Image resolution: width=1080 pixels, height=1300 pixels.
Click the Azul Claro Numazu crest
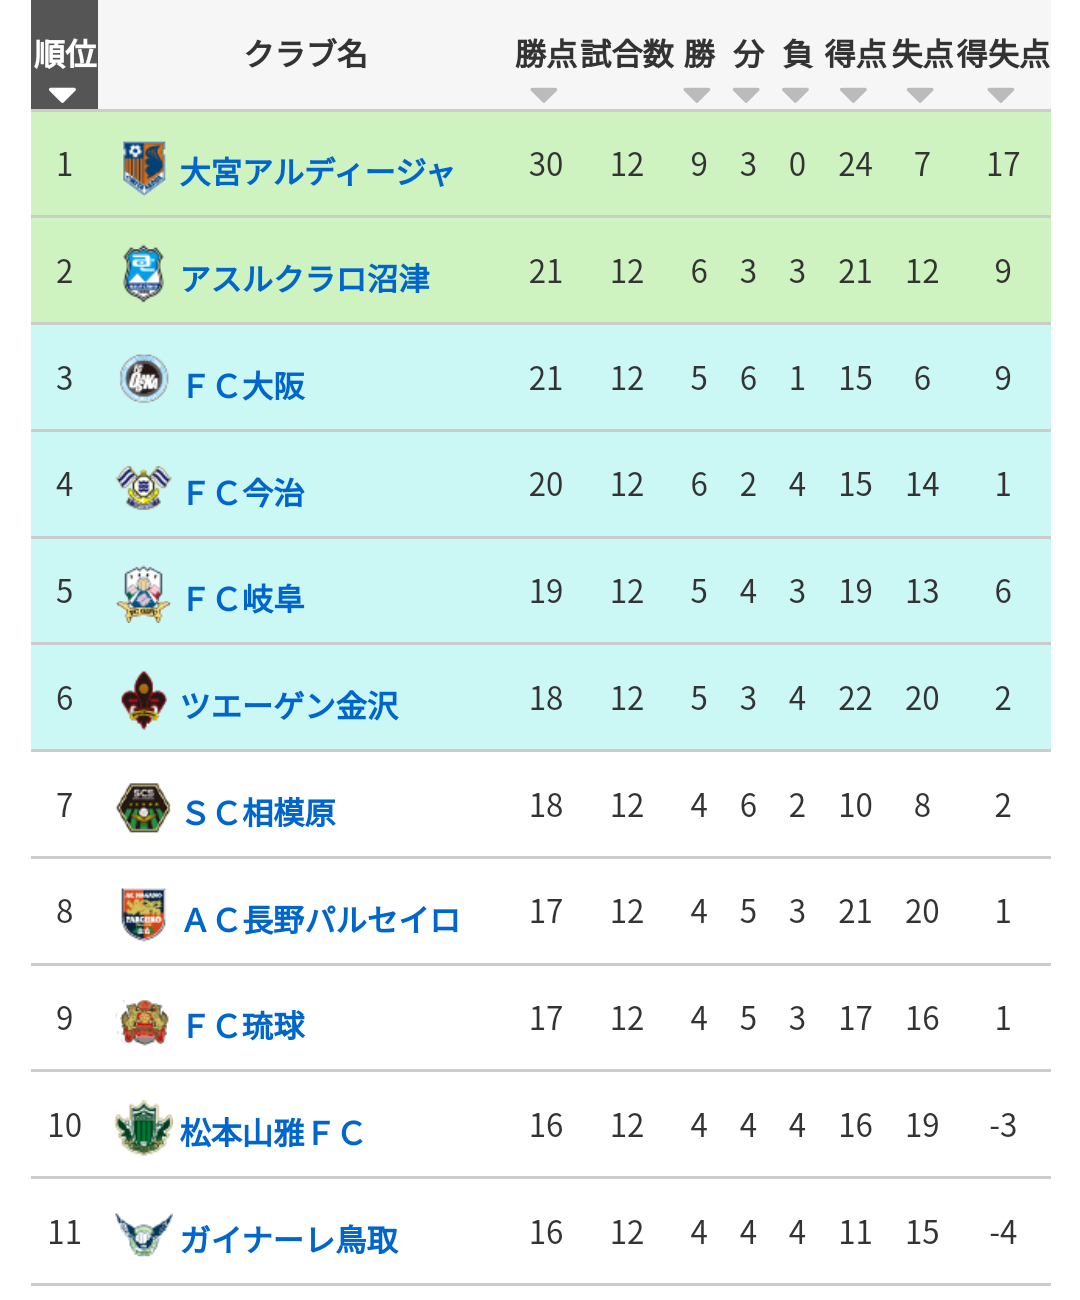tap(144, 273)
